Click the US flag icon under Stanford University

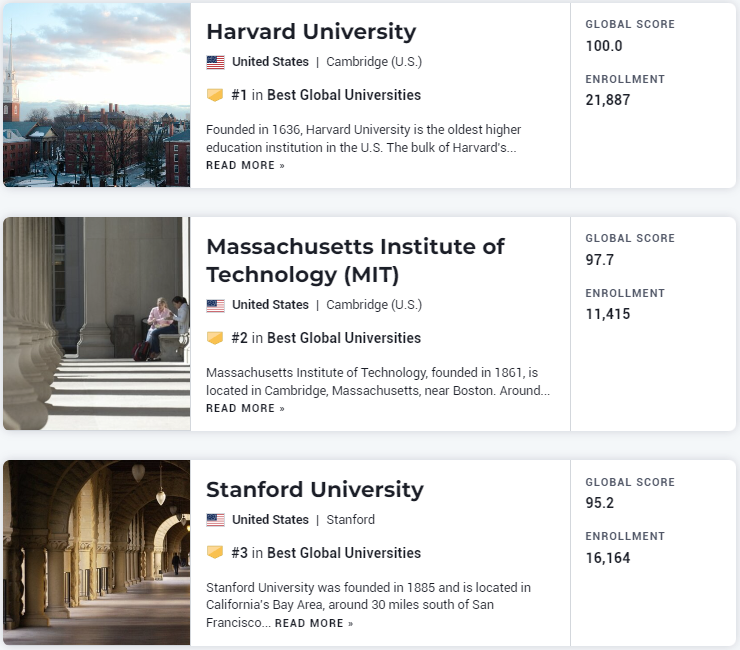tap(216, 520)
